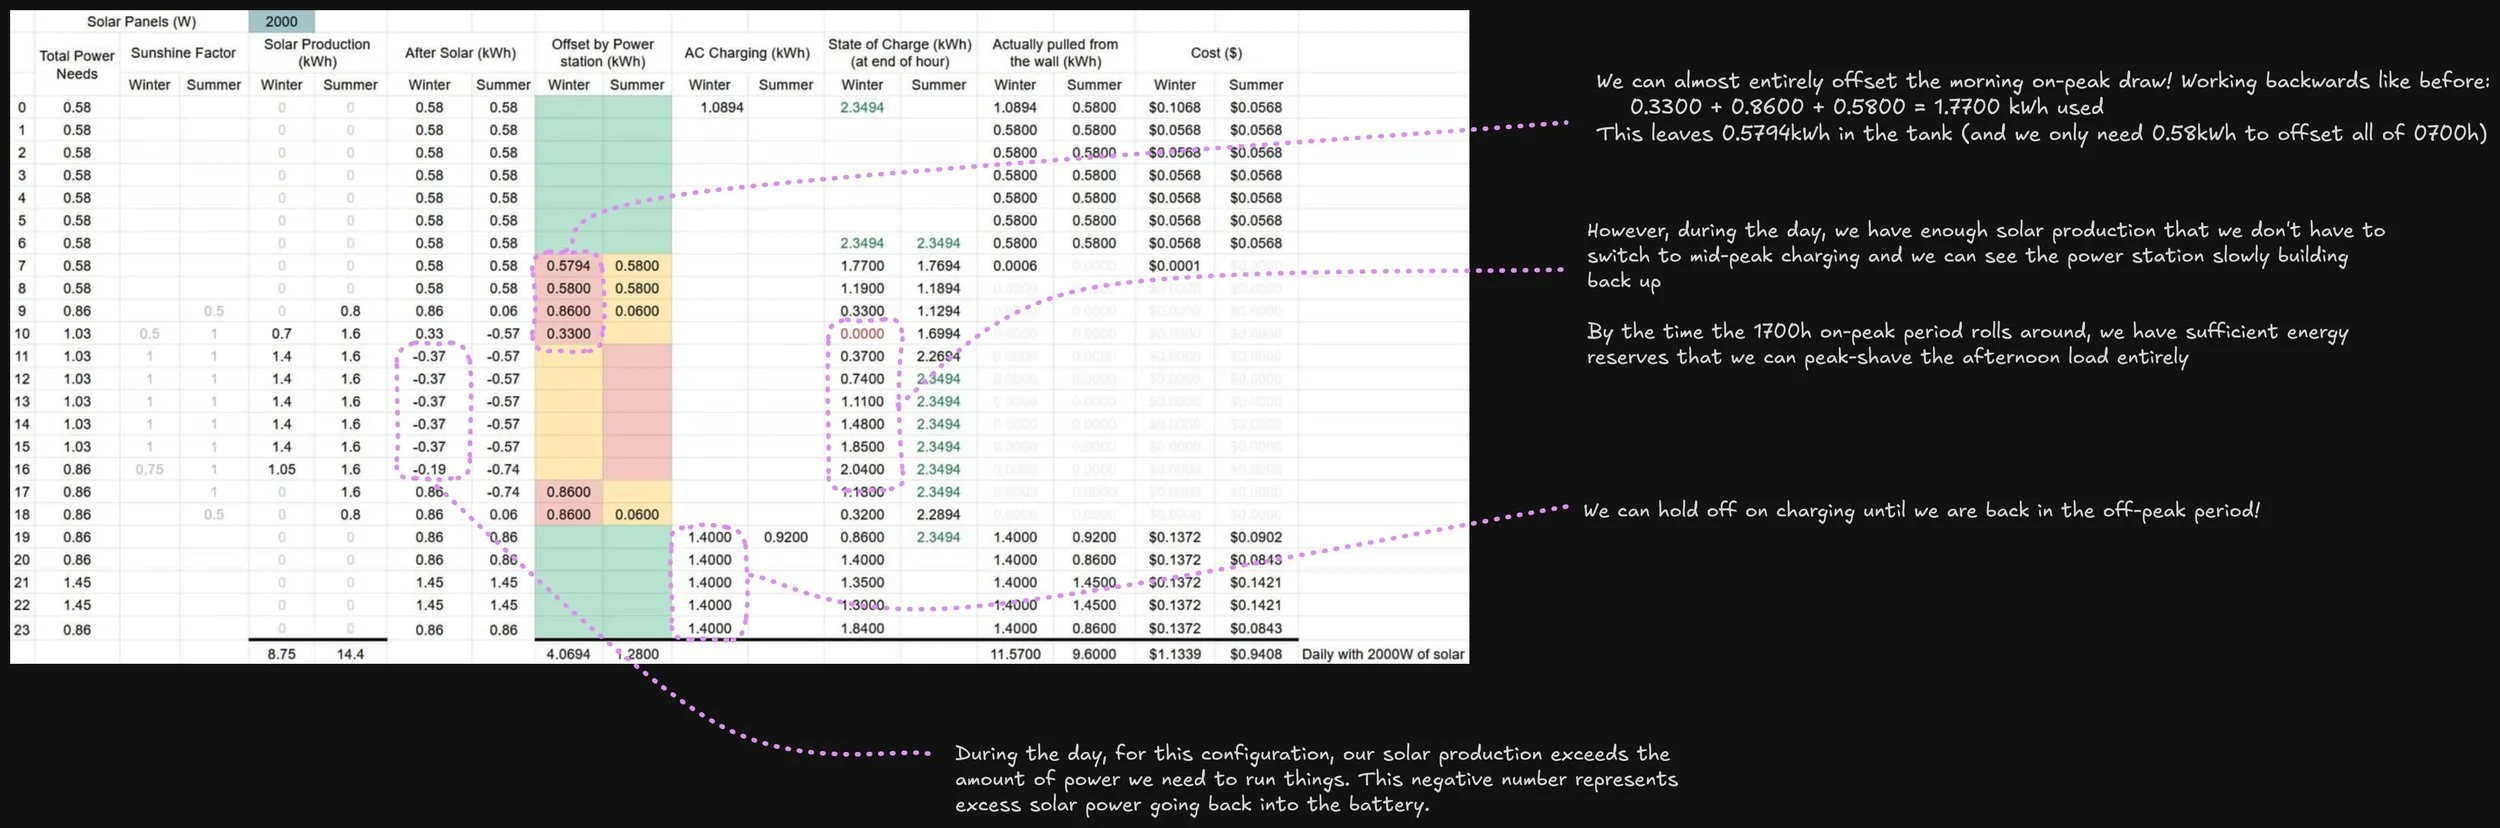This screenshot has width=2500, height=828.
Task: Select the 'Total Power Needs' column header
Action: pos(77,64)
